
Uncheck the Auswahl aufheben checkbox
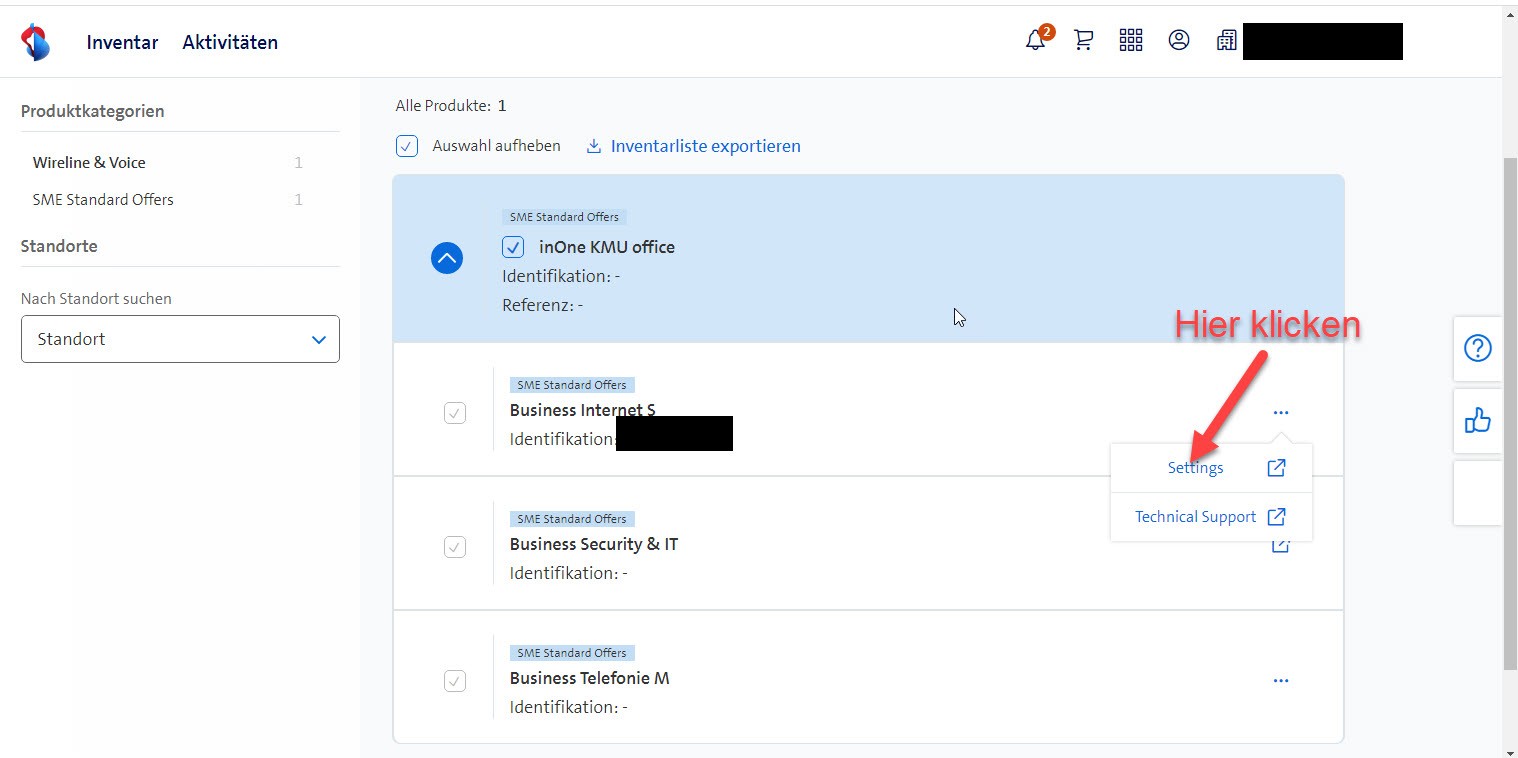point(407,146)
